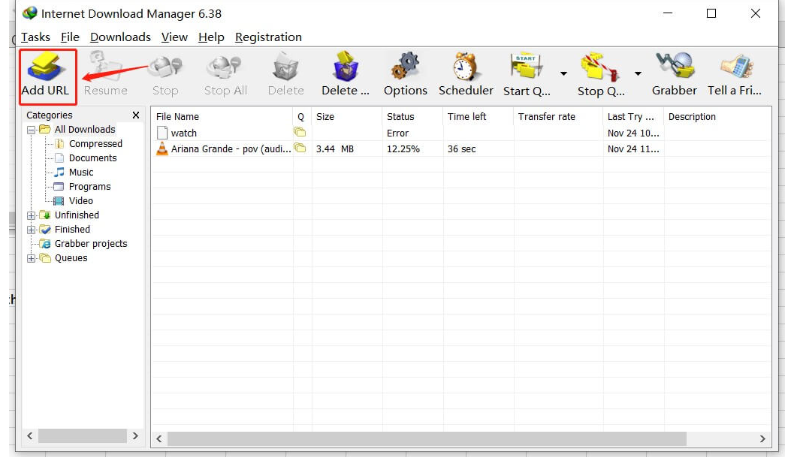The image size is (800, 457).
Task: Click the Start Queue toolbar icon
Action: pyautogui.click(x=526, y=67)
